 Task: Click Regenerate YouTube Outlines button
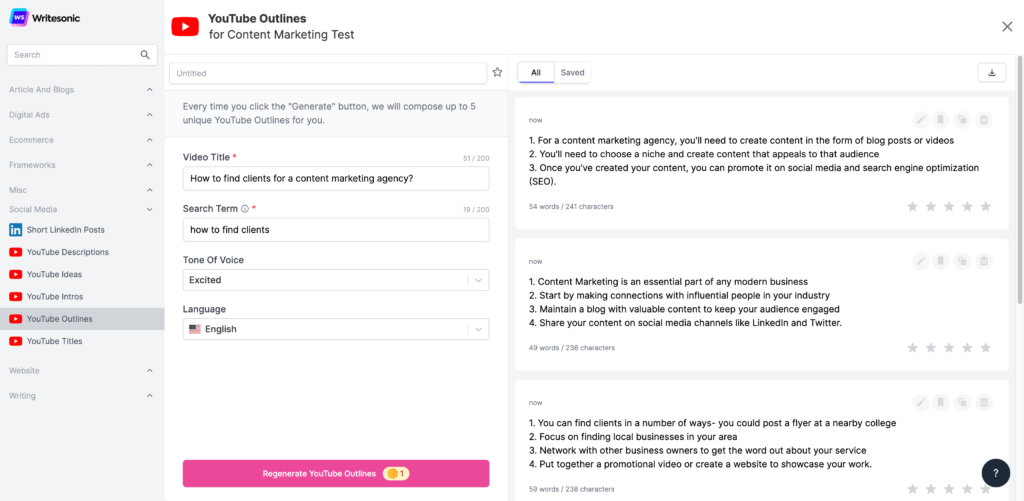[336, 474]
